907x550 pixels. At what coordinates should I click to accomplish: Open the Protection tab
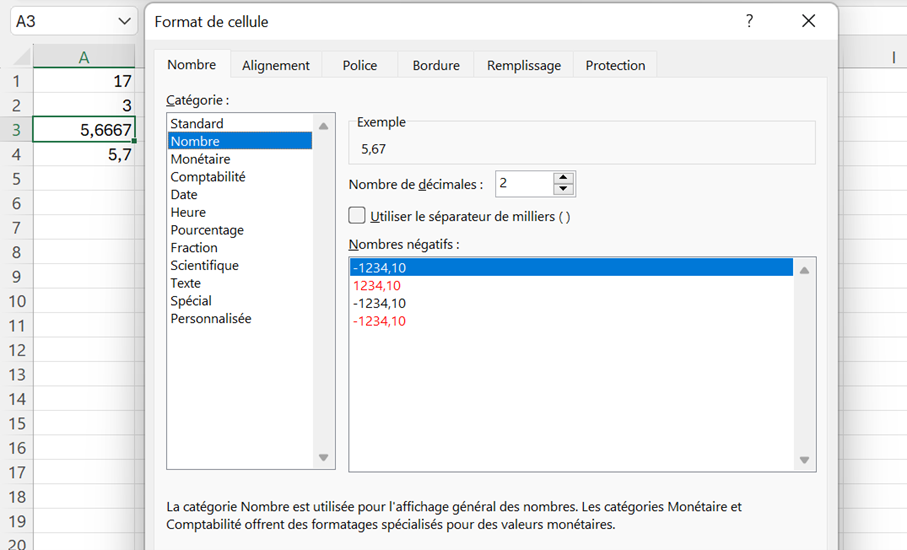pos(615,65)
